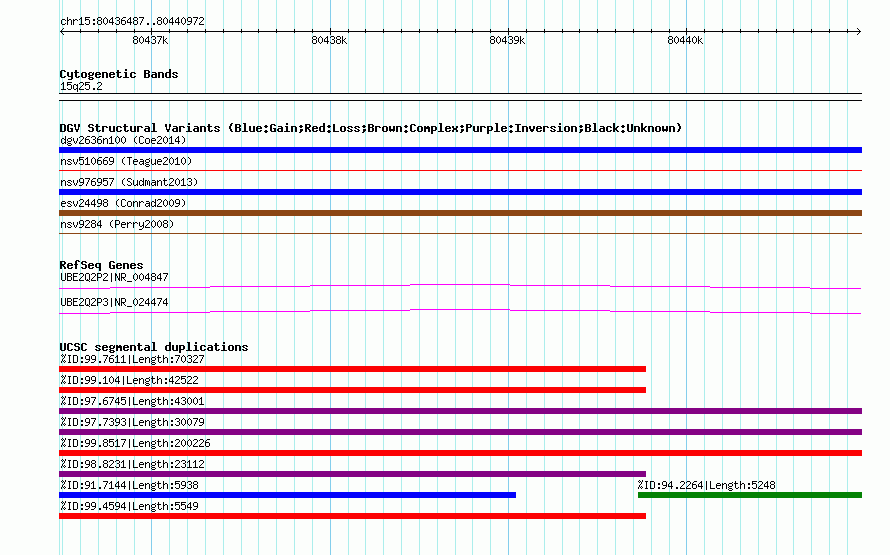This screenshot has width=890, height=555.
Task: Click the blue bar under dgv2636n100
Action: point(460,150)
